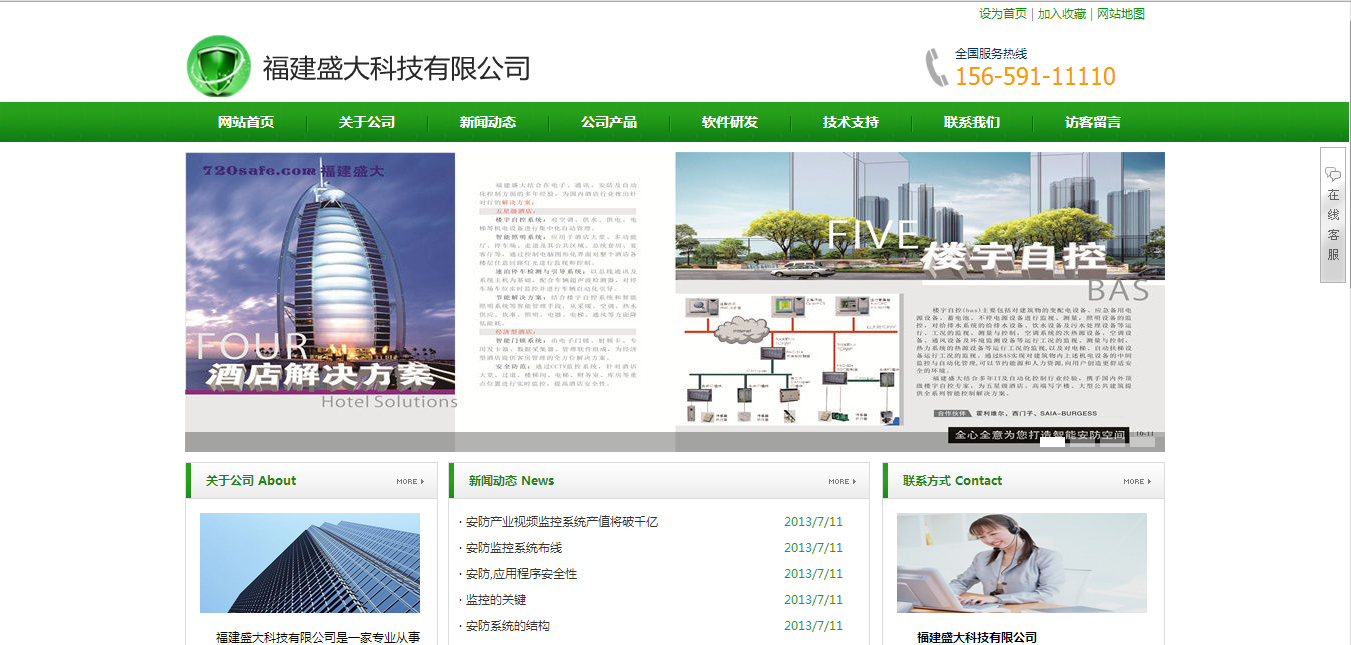This screenshot has height=645, width=1351.
Task: Click the customer service photo in Contact
Action: point(1021,562)
